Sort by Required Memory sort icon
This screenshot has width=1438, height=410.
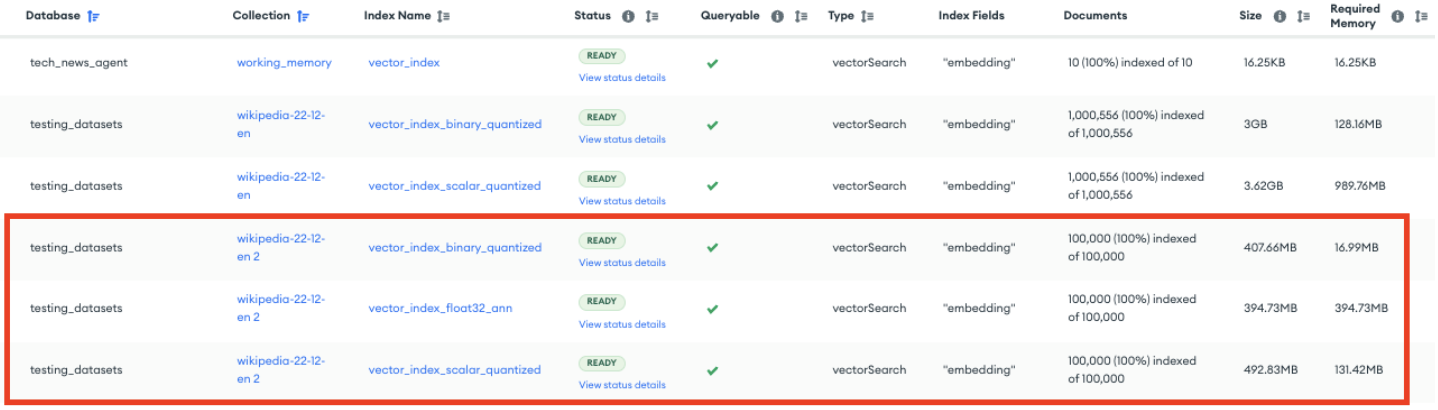click(1421, 16)
